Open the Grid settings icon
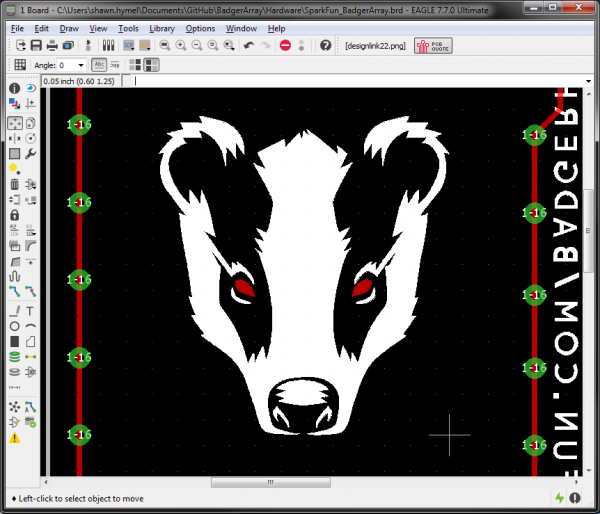Viewport: 600px width, 514px height. coord(20,65)
